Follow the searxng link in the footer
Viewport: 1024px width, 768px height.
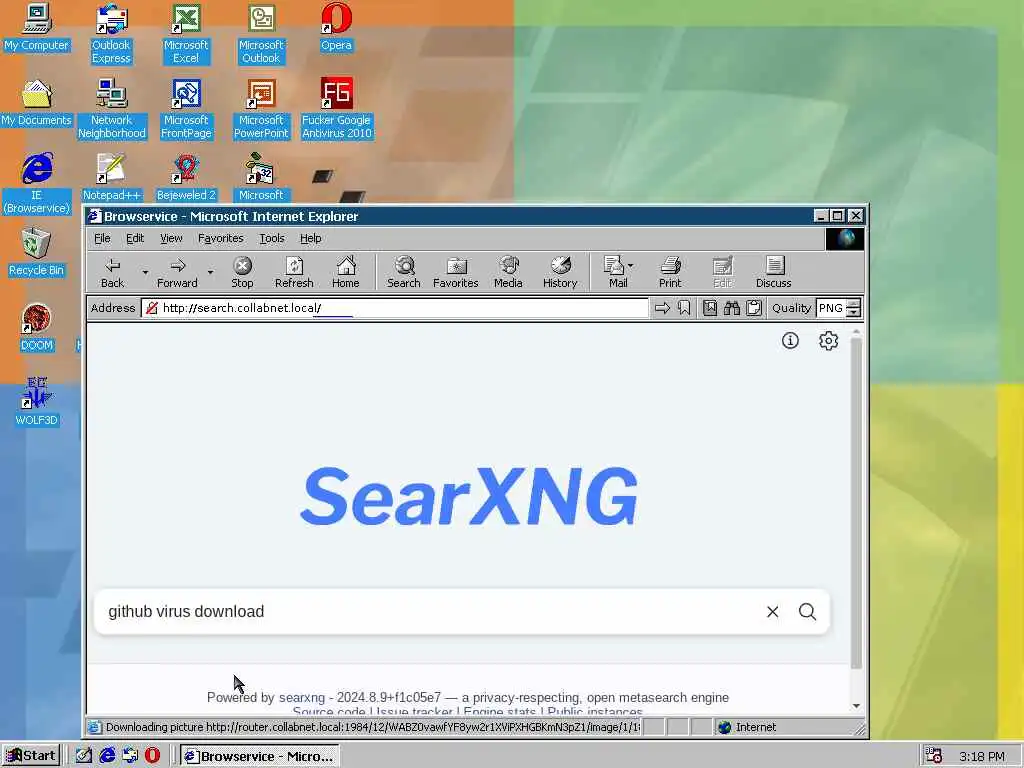pos(302,697)
